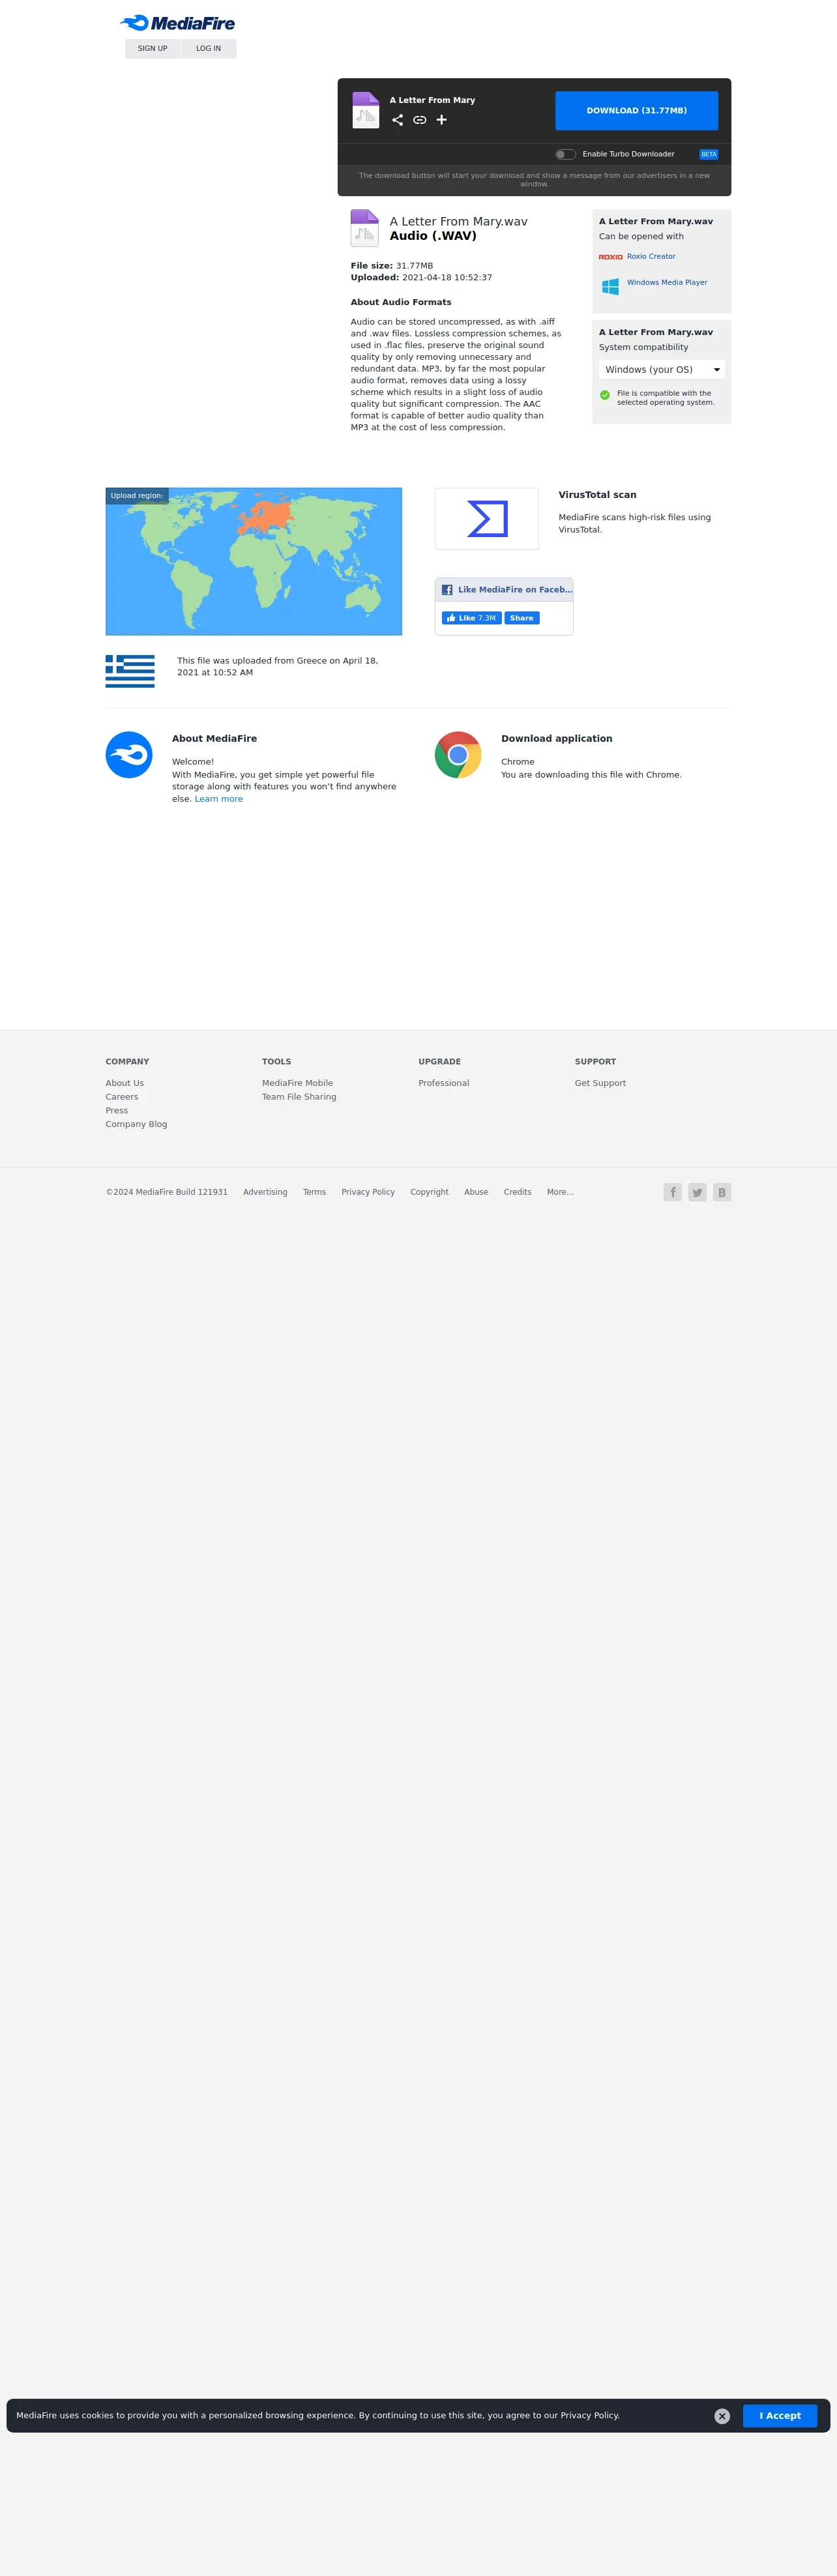
Task: Click DOWNLOAD (31.77MB) button
Action: [x=637, y=111]
